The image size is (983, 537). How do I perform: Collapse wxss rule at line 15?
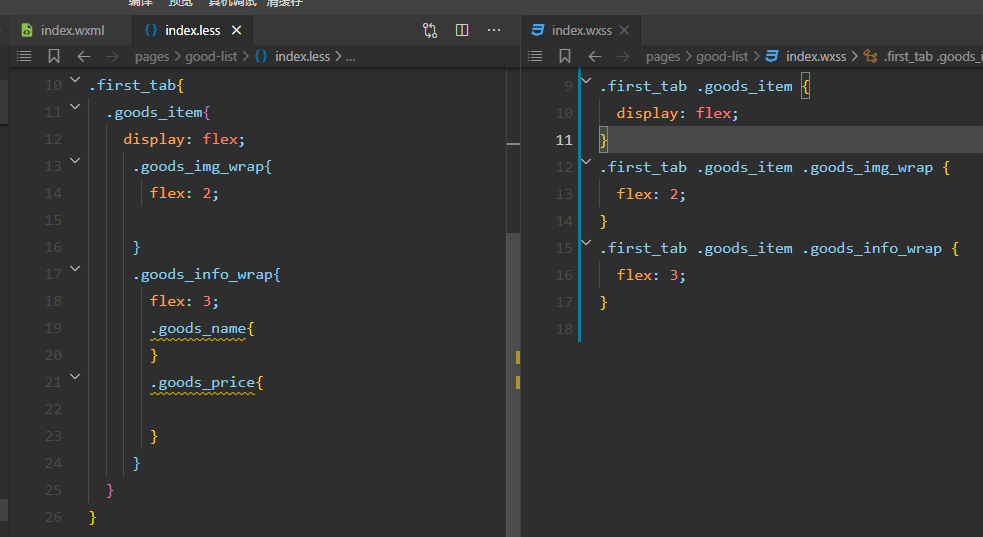pos(586,242)
